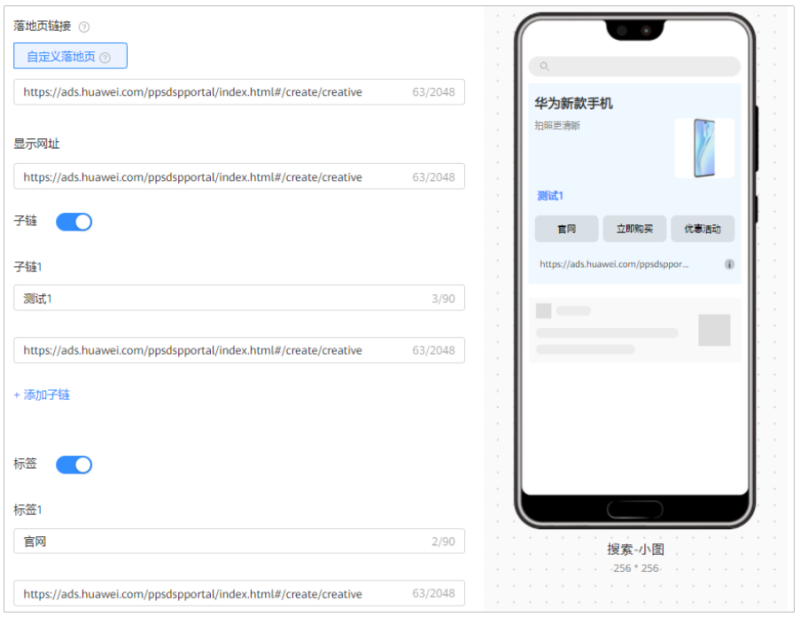Click the info icon beside preview URL
The height and width of the screenshot is (617, 800).
pyautogui.click(x=729, y=264)
